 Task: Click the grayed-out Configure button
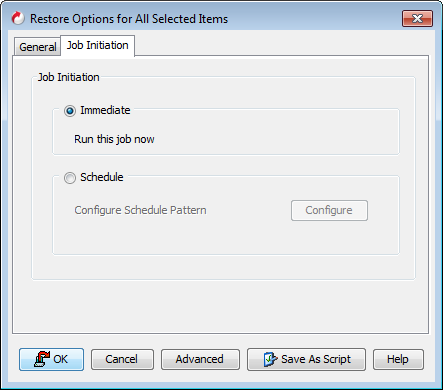(329, 210)
